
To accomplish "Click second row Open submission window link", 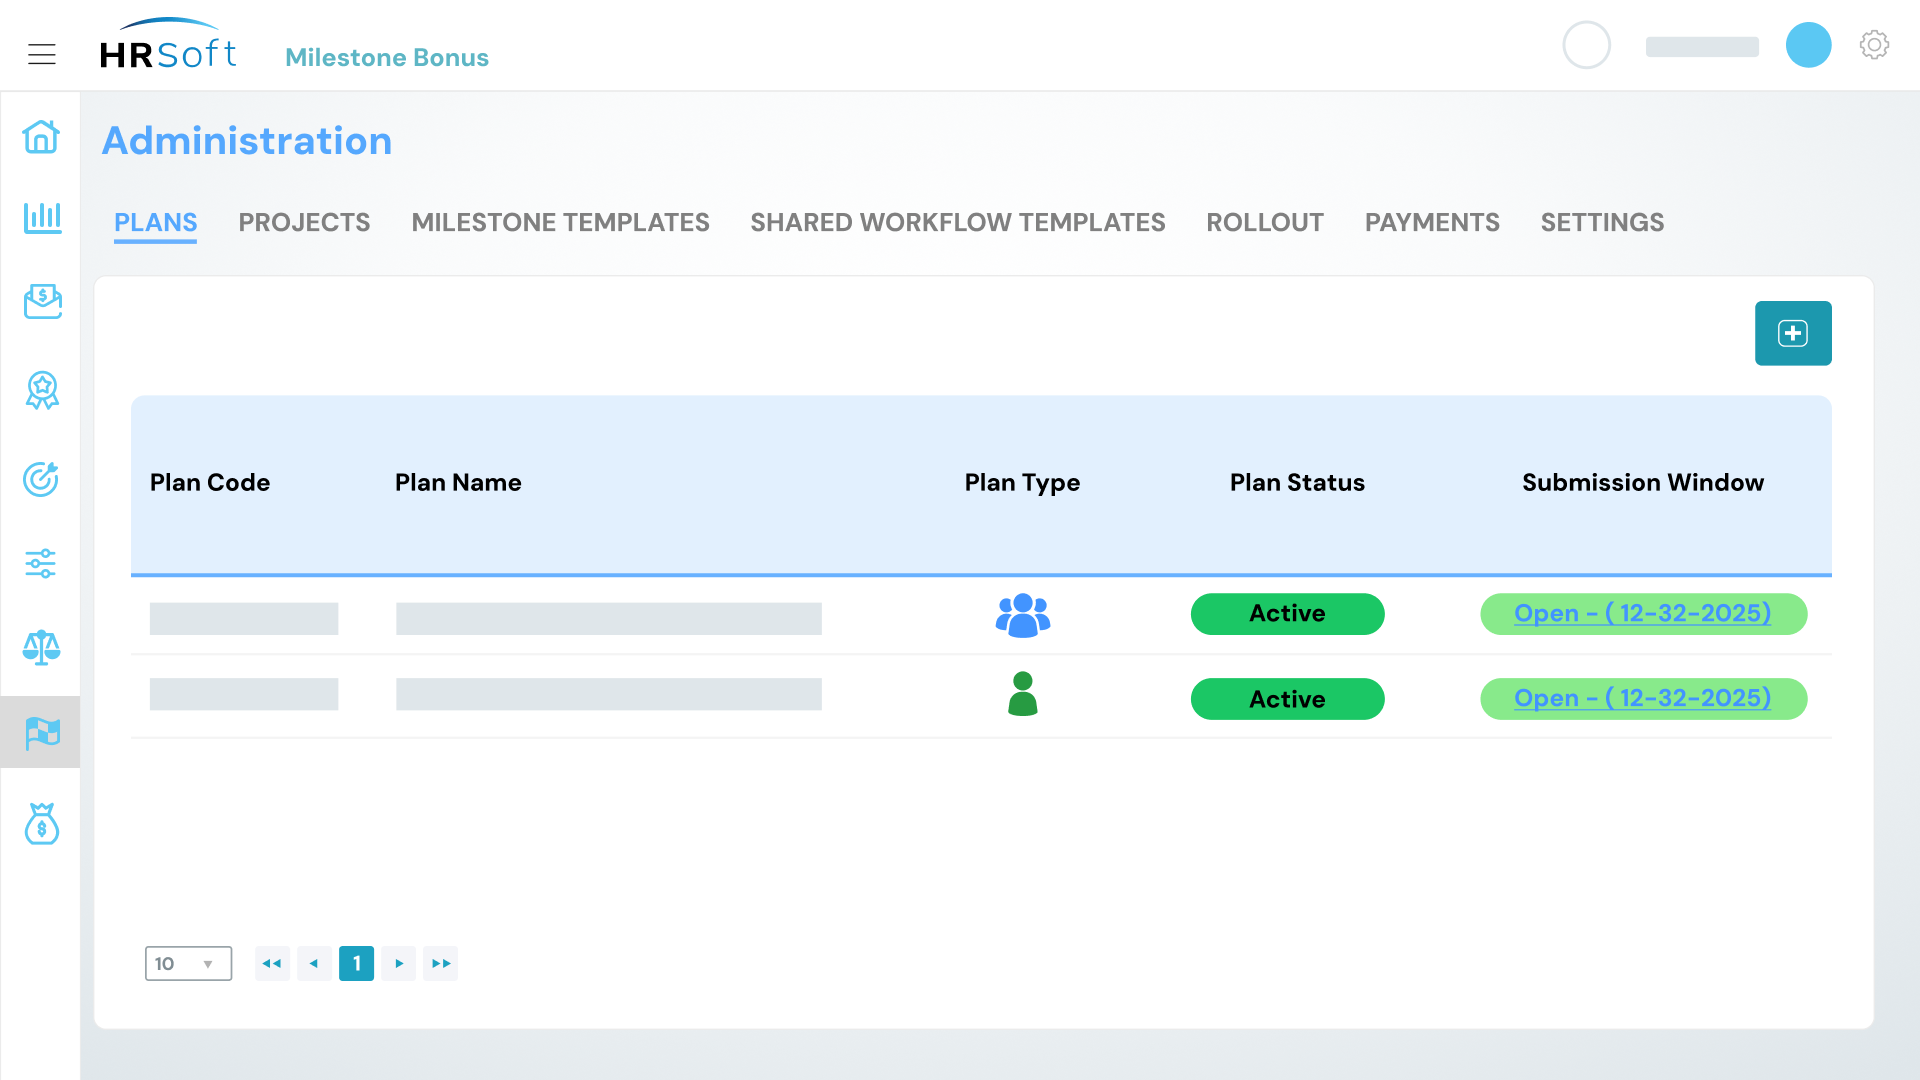I will [x=1642, y=698].
